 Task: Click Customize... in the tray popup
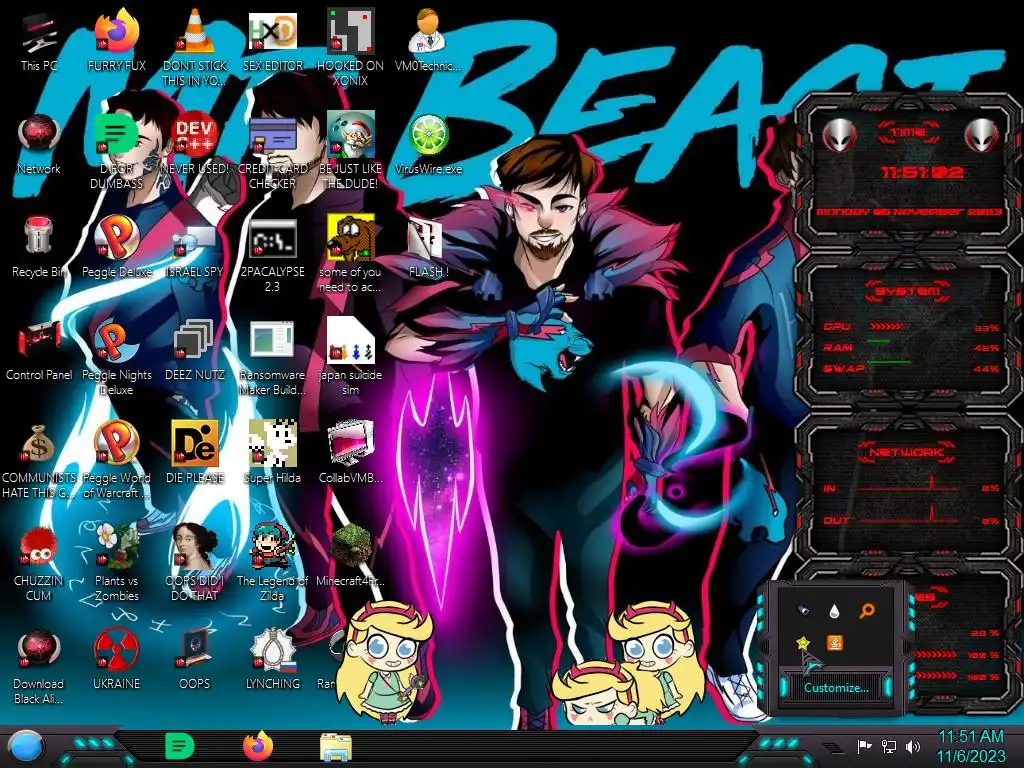(x=835, y=688)
